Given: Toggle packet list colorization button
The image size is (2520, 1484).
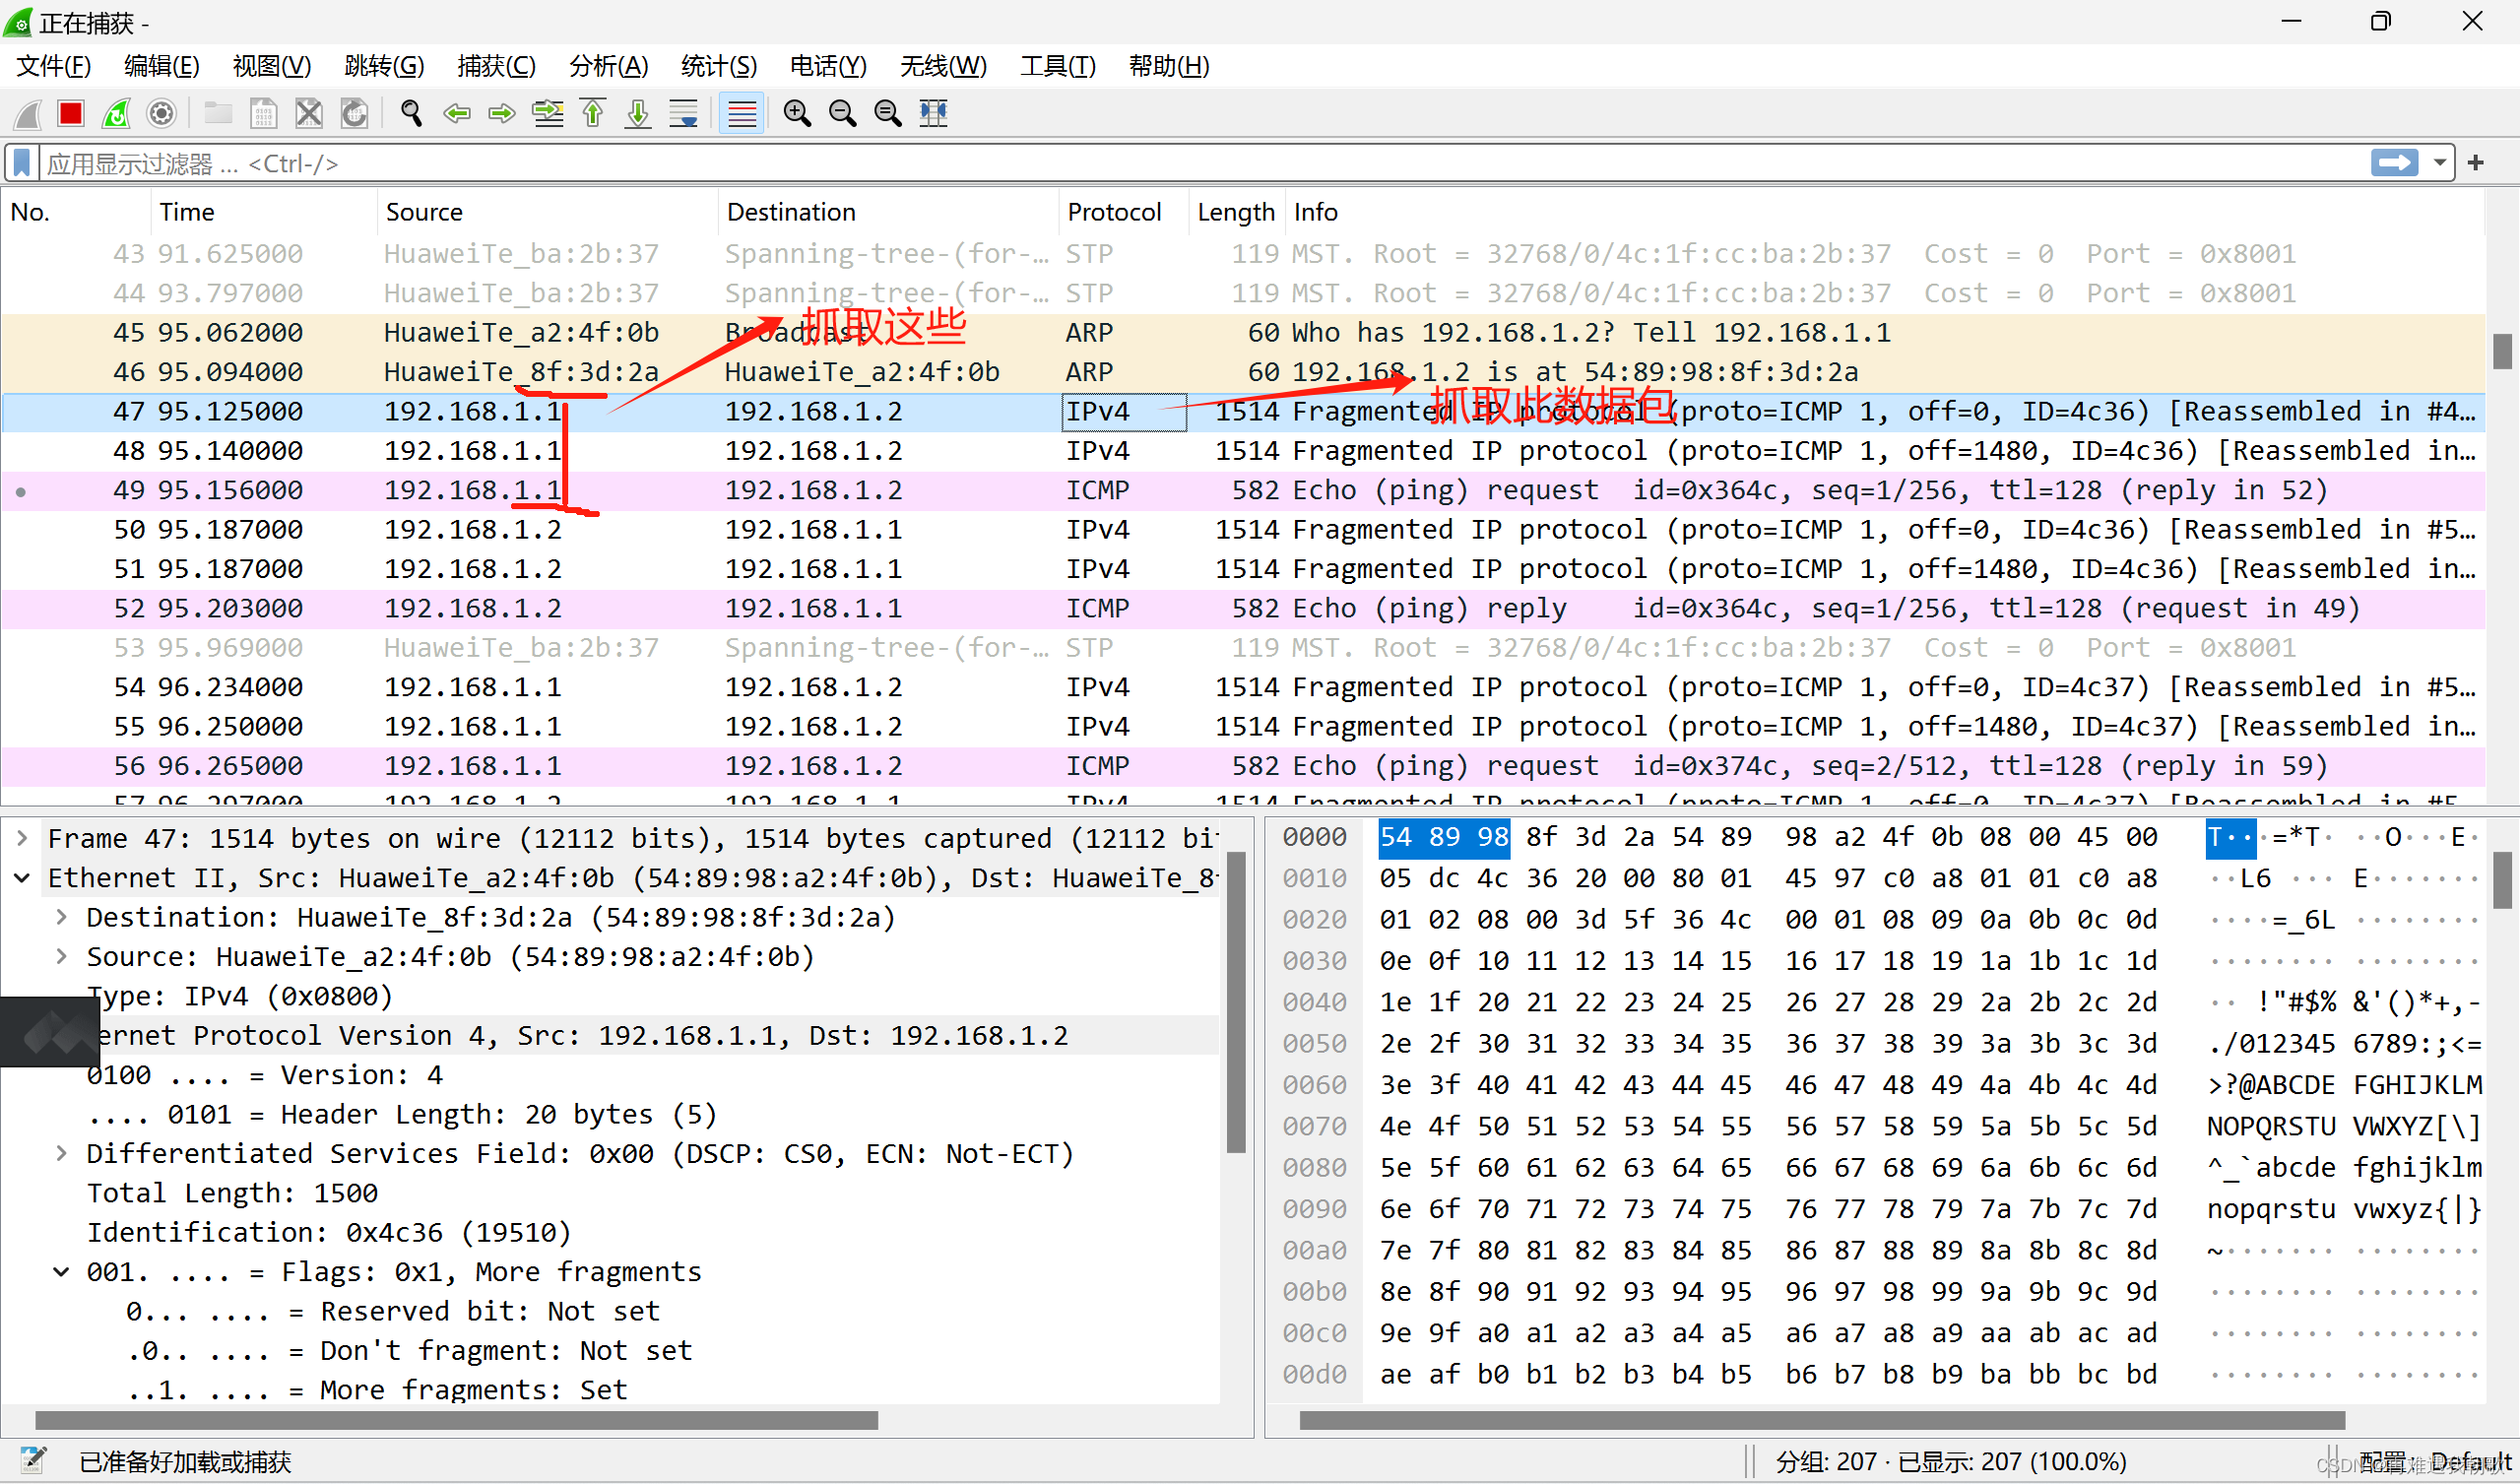Looking at the screenshot, I should tap(742, 113).
